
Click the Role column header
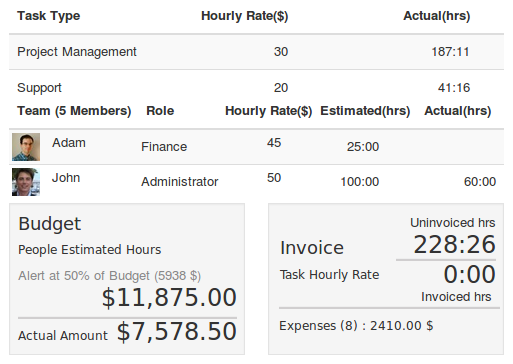pyautogui.click(x=160, y=111)
